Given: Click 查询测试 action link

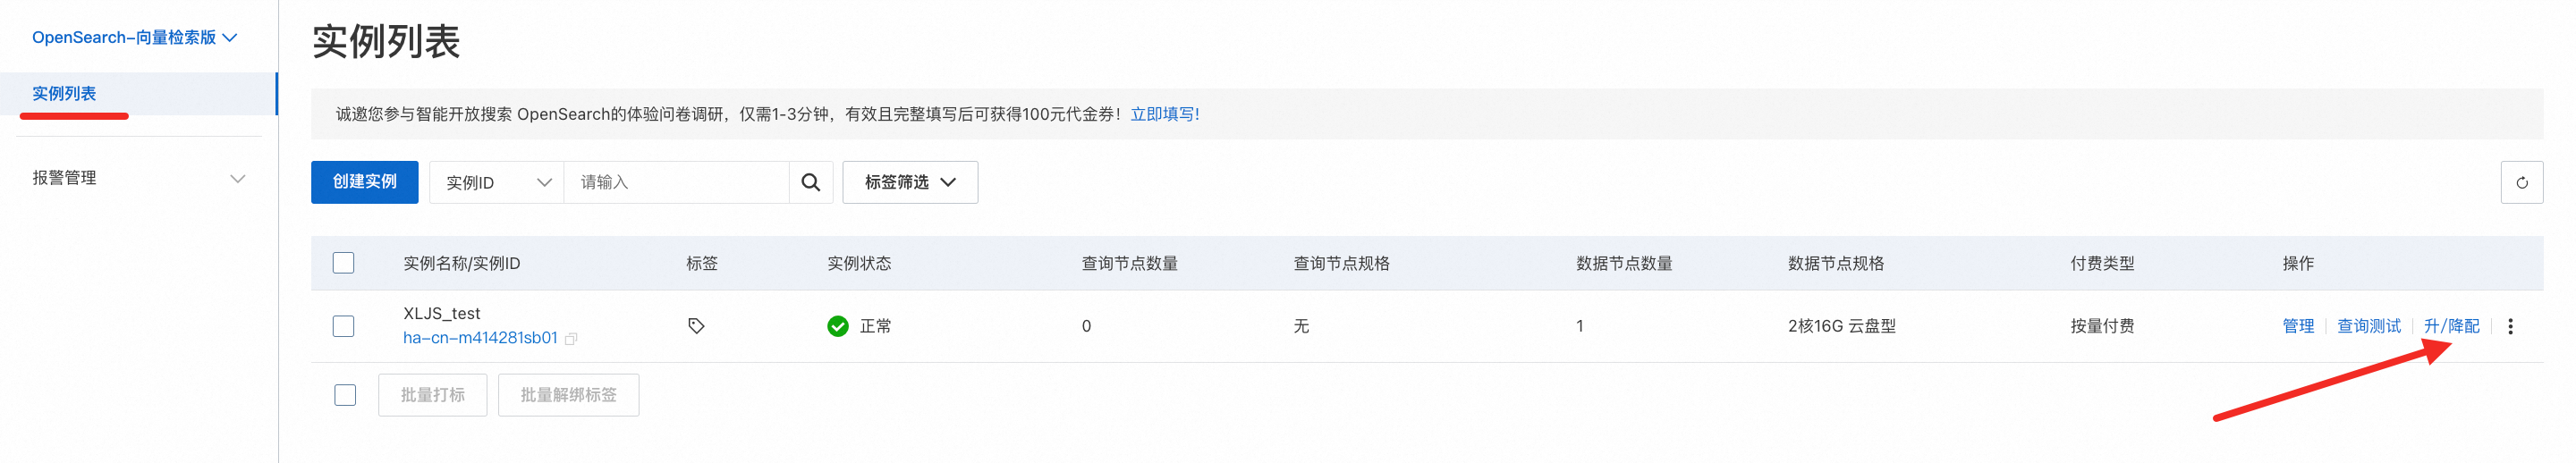Looking at the screenshot, I should (2368, 326).
